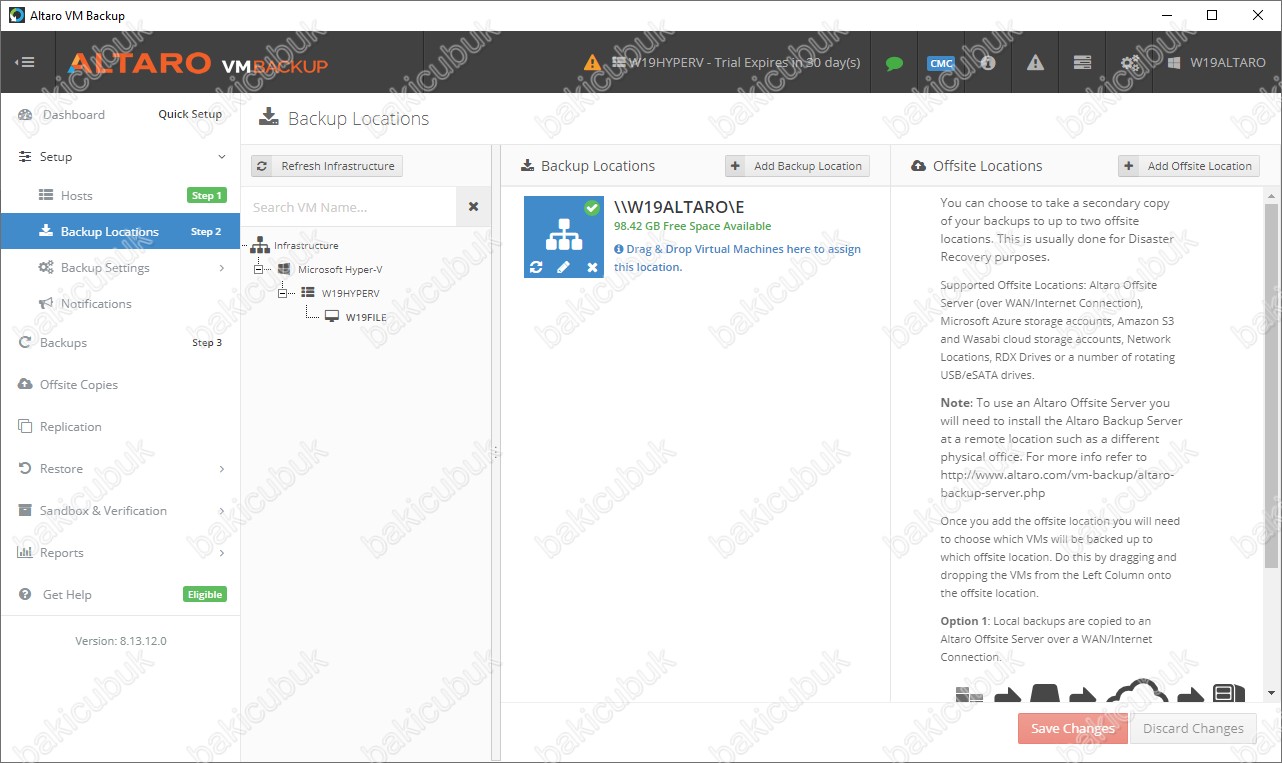Click the info circle icon in header
Screen dimensions: 1282x763
click(x=988, y=62)
